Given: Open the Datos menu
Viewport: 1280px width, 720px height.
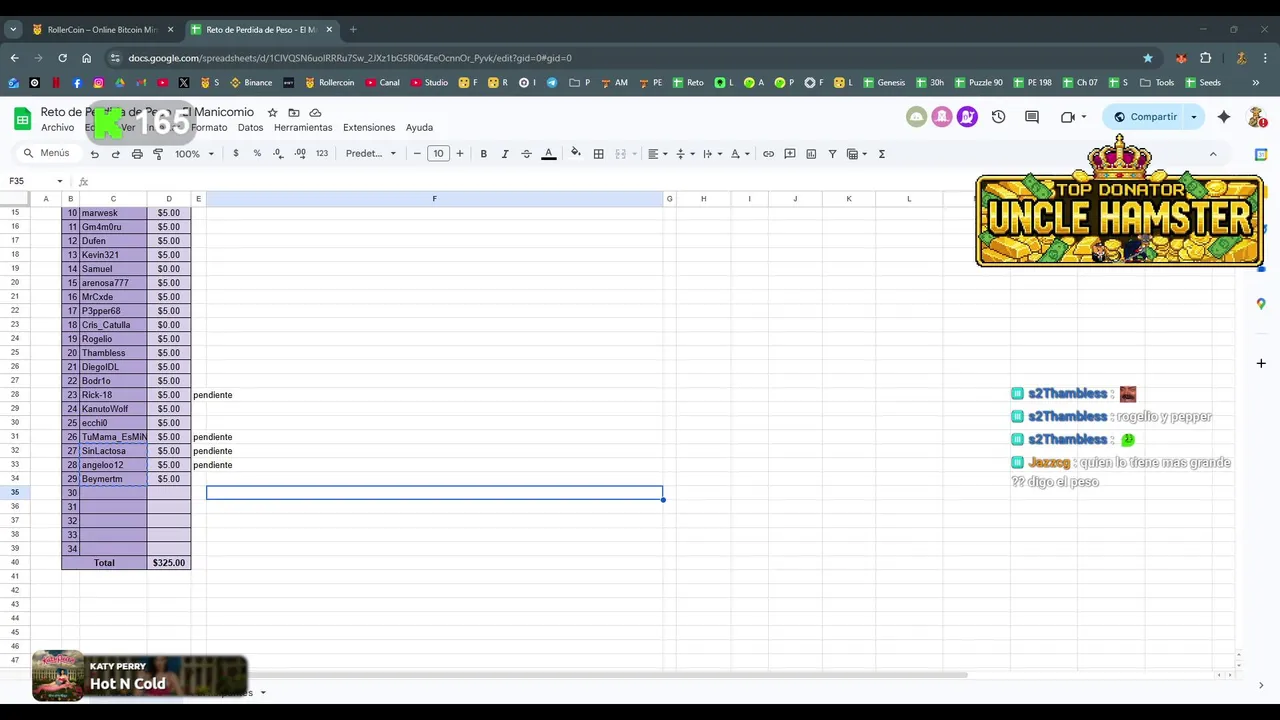Looking at the screenshot, I should pyautogui.click(x=250, y=128).
